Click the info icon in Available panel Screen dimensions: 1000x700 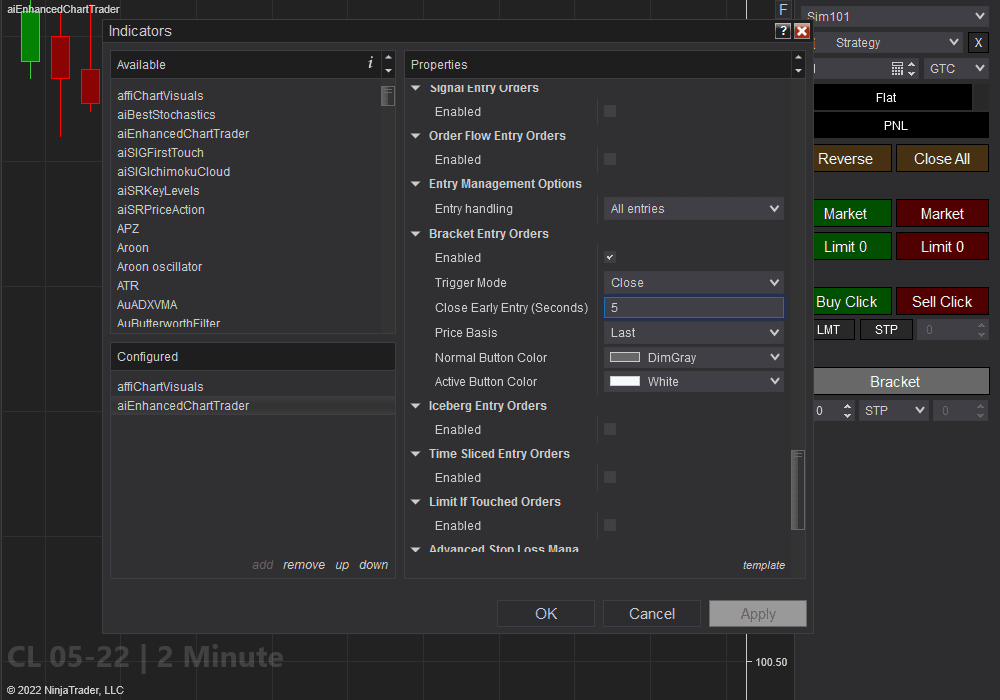370,63
